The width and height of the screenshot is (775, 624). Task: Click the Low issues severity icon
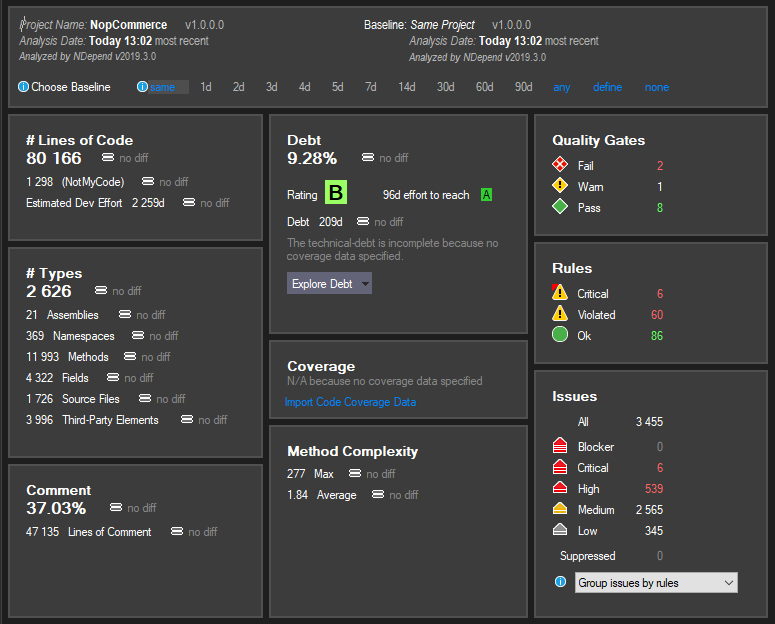tap(560, 530)
